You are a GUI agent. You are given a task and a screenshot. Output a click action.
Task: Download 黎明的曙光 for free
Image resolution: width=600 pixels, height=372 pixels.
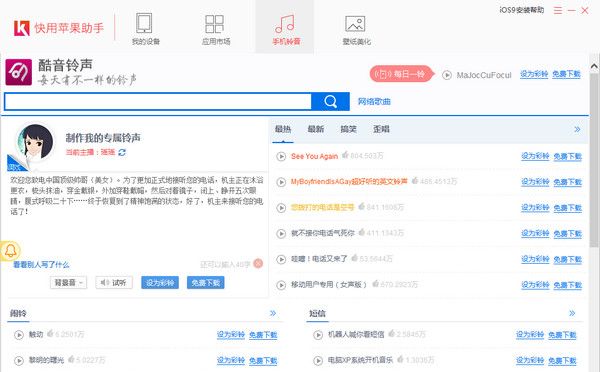coord(263,361)
